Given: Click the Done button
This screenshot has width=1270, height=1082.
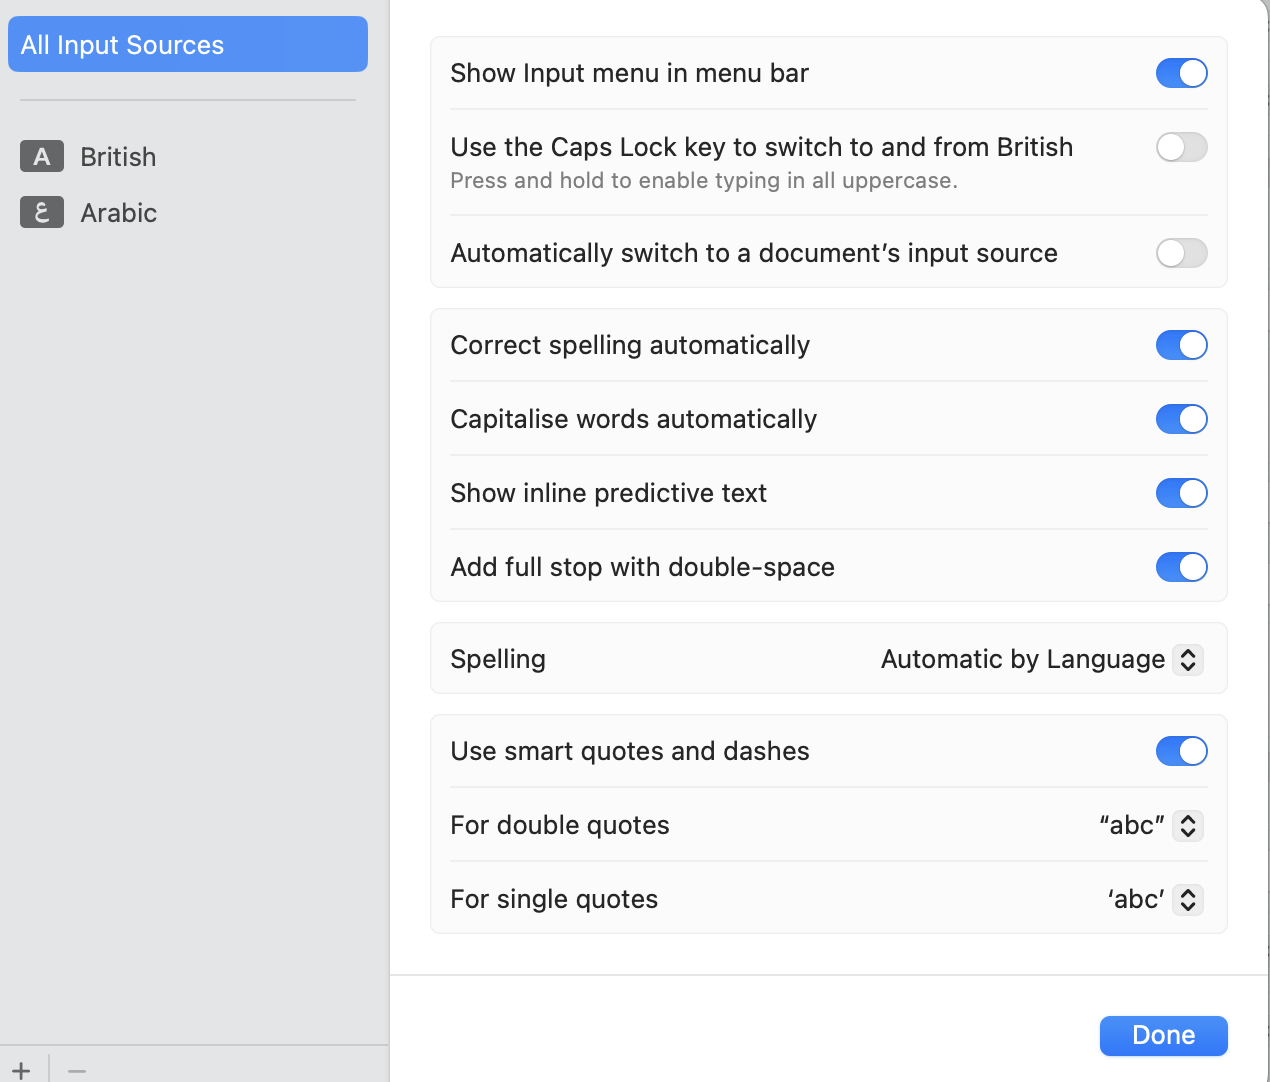Looking at the screenshot, I should pos(1163,1035).
